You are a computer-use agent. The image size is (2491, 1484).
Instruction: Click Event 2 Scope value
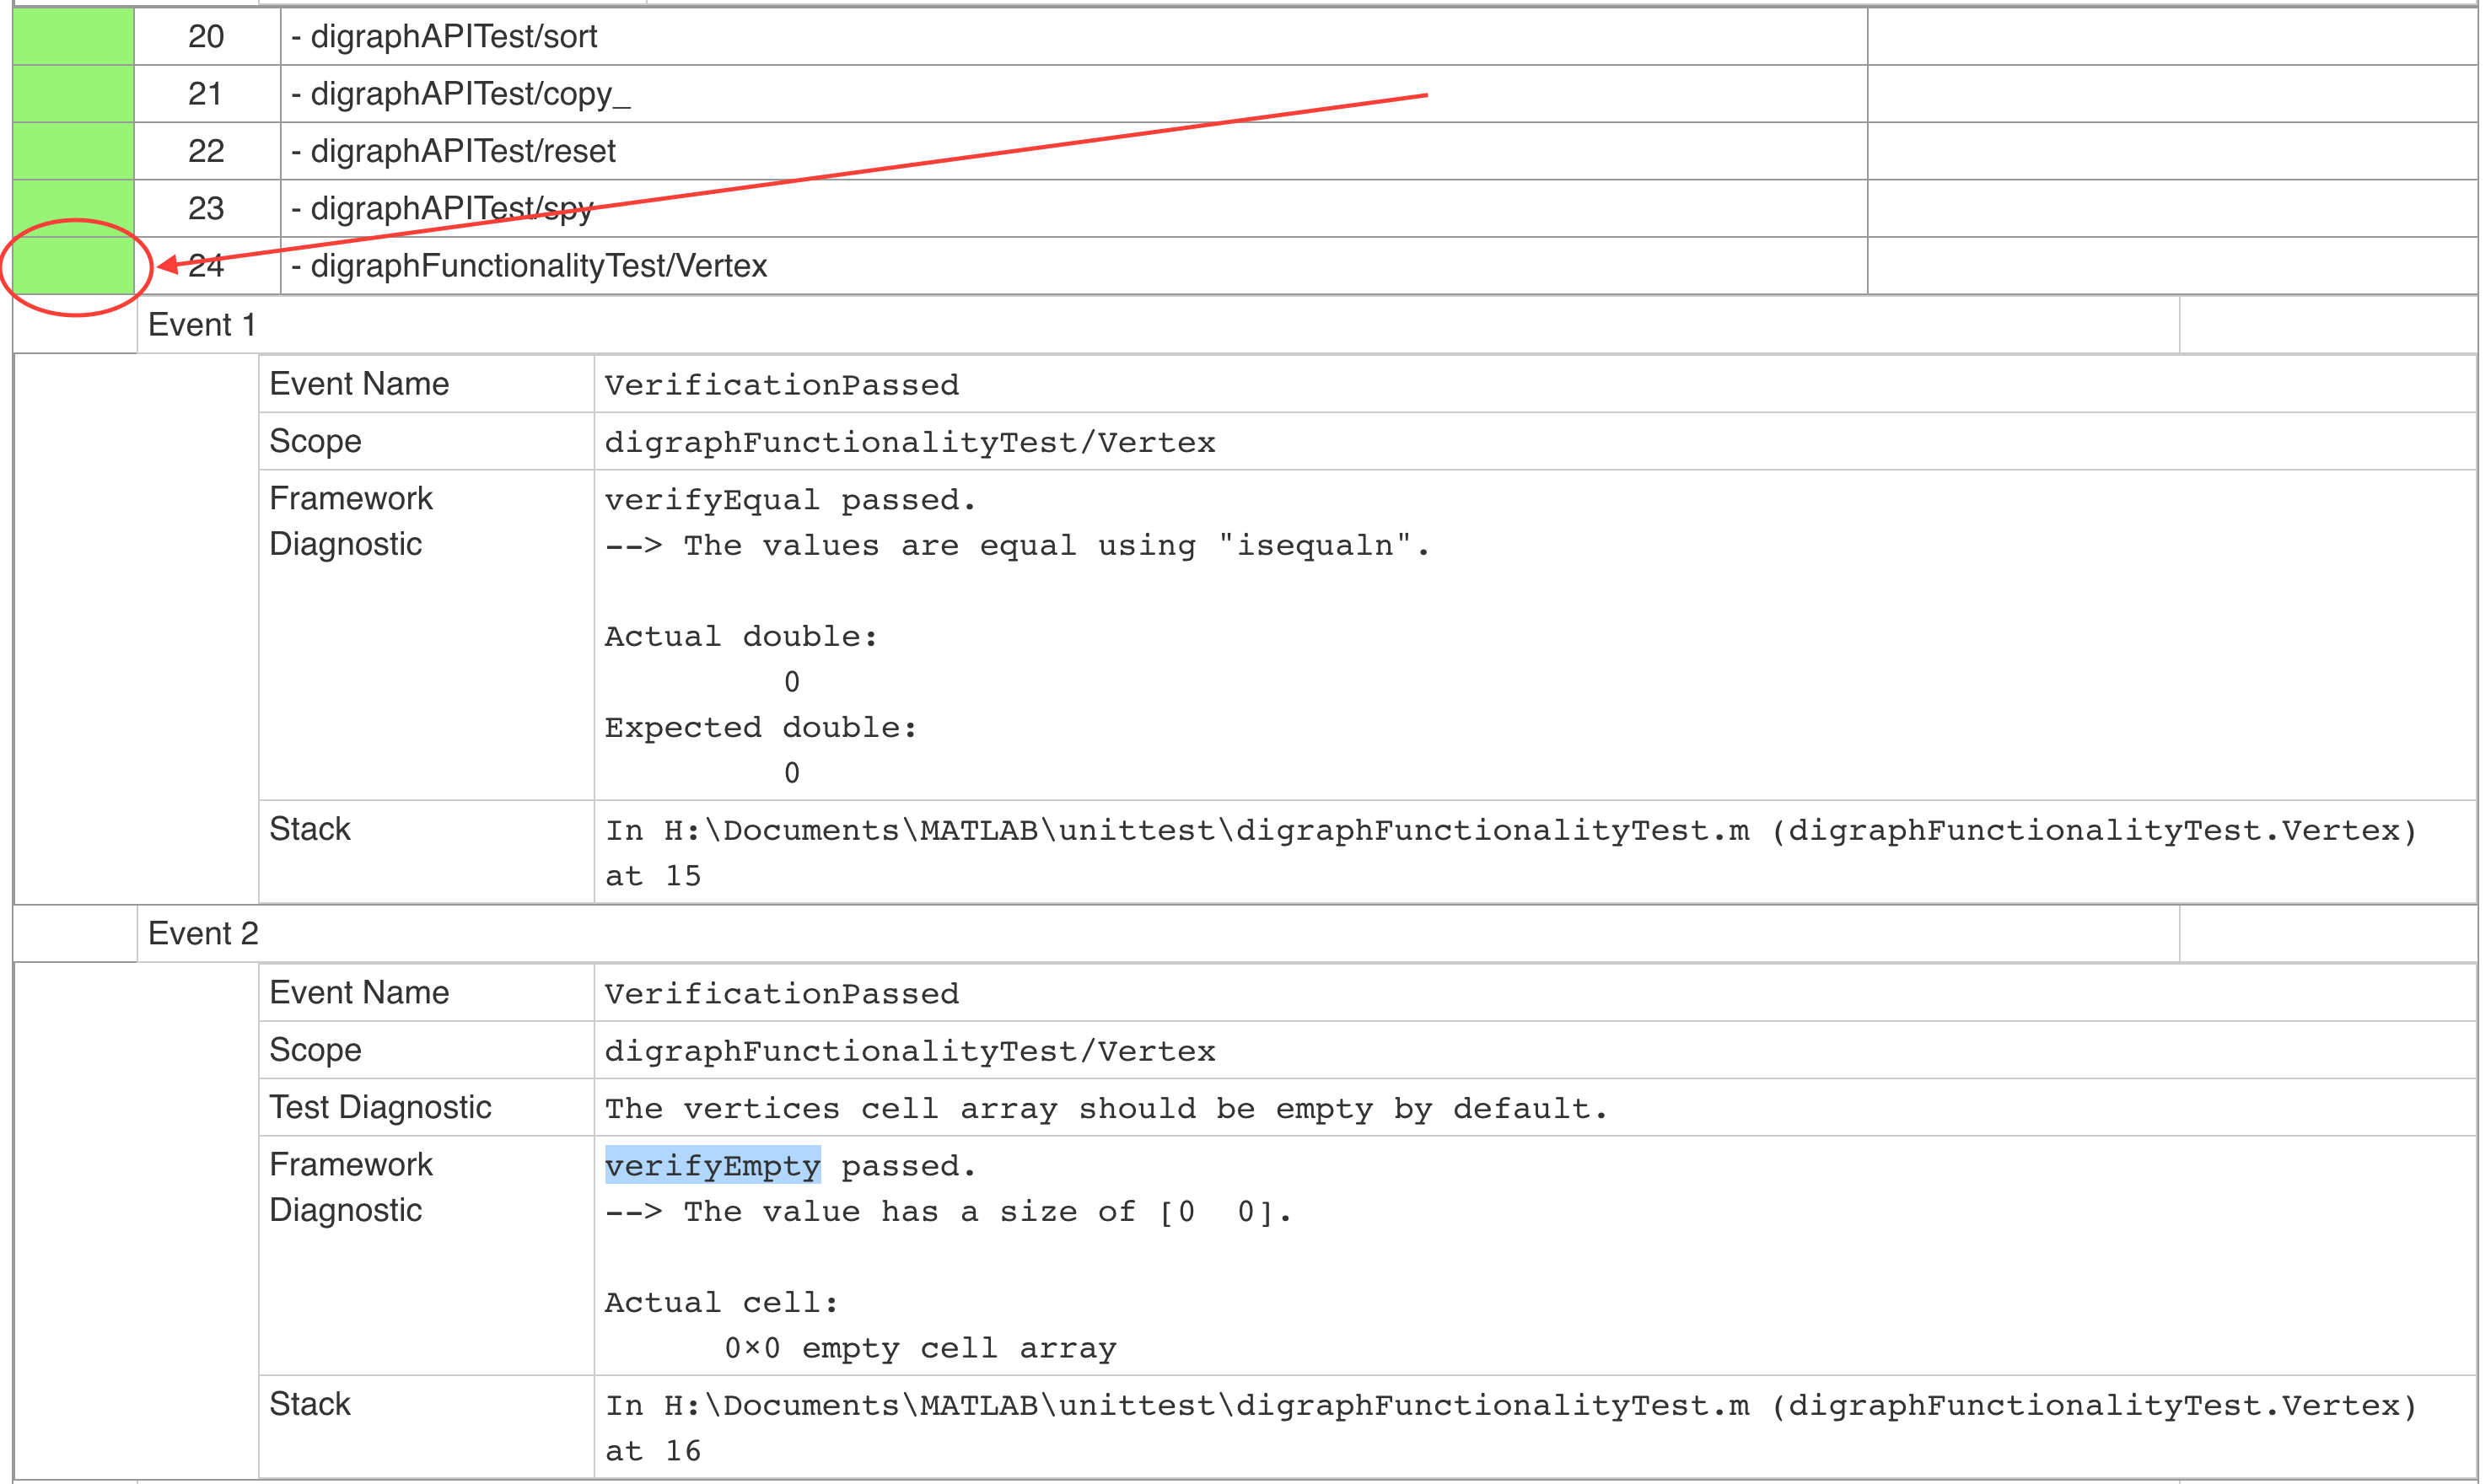909,1051
